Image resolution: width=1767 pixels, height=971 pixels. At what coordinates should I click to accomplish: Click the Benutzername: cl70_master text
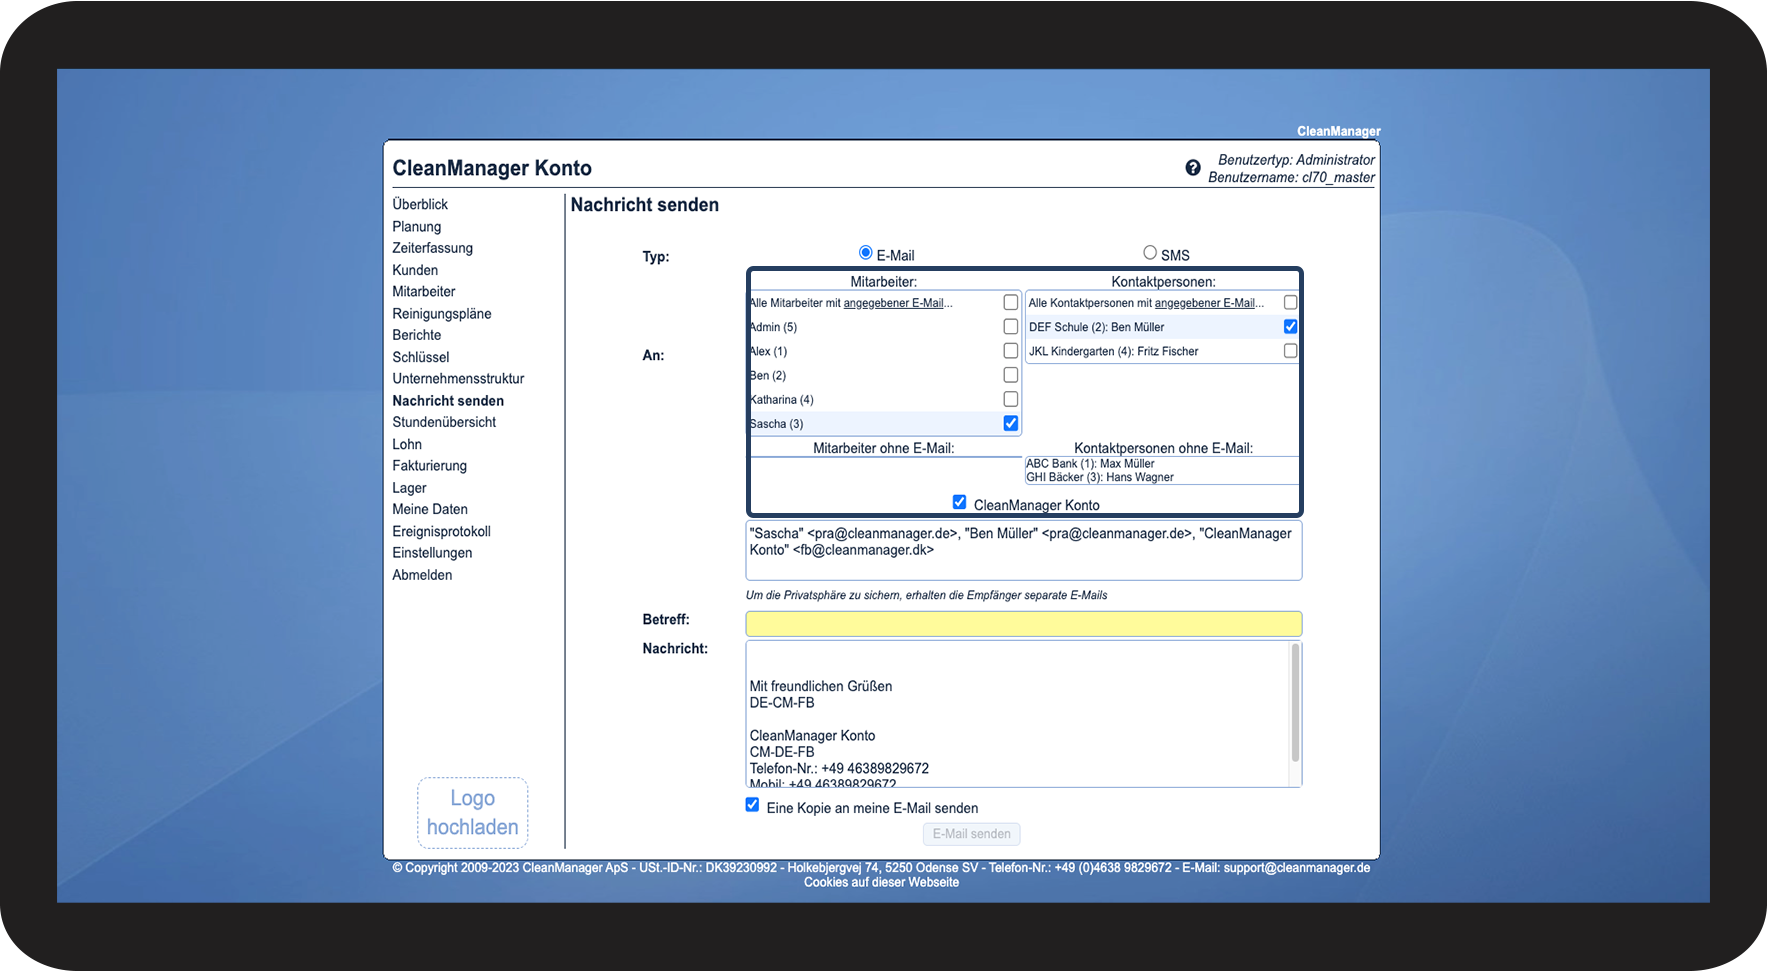coord(1291,178)
